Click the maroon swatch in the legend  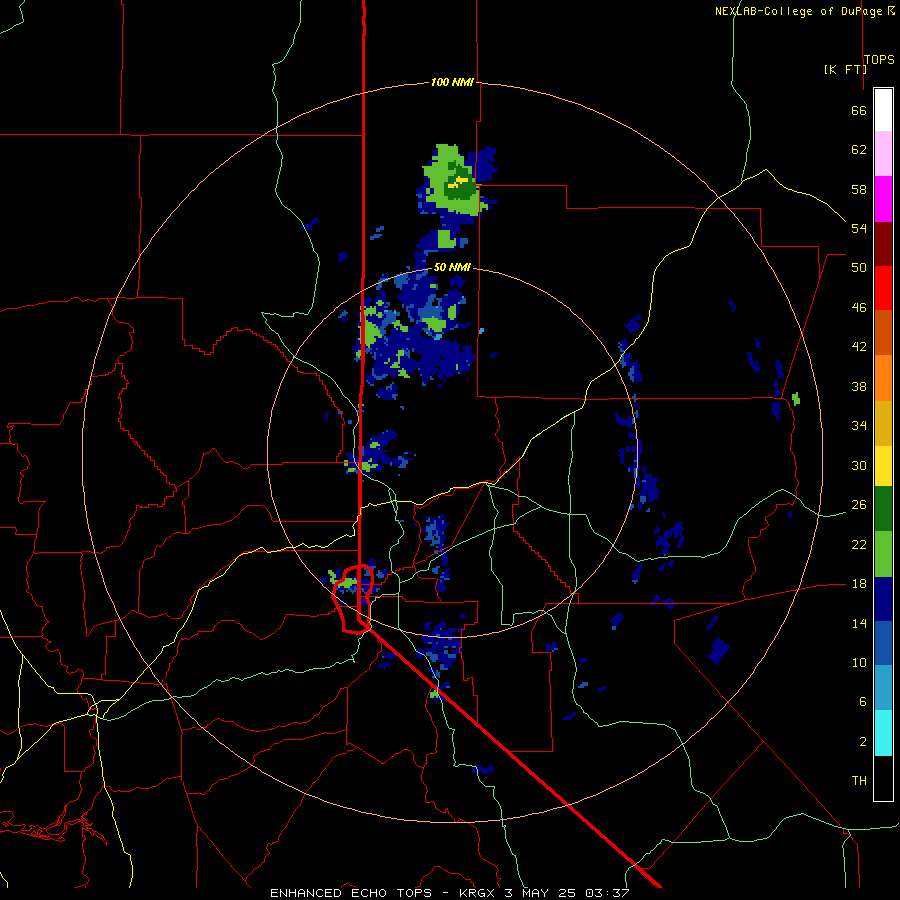tap(883, 243)
